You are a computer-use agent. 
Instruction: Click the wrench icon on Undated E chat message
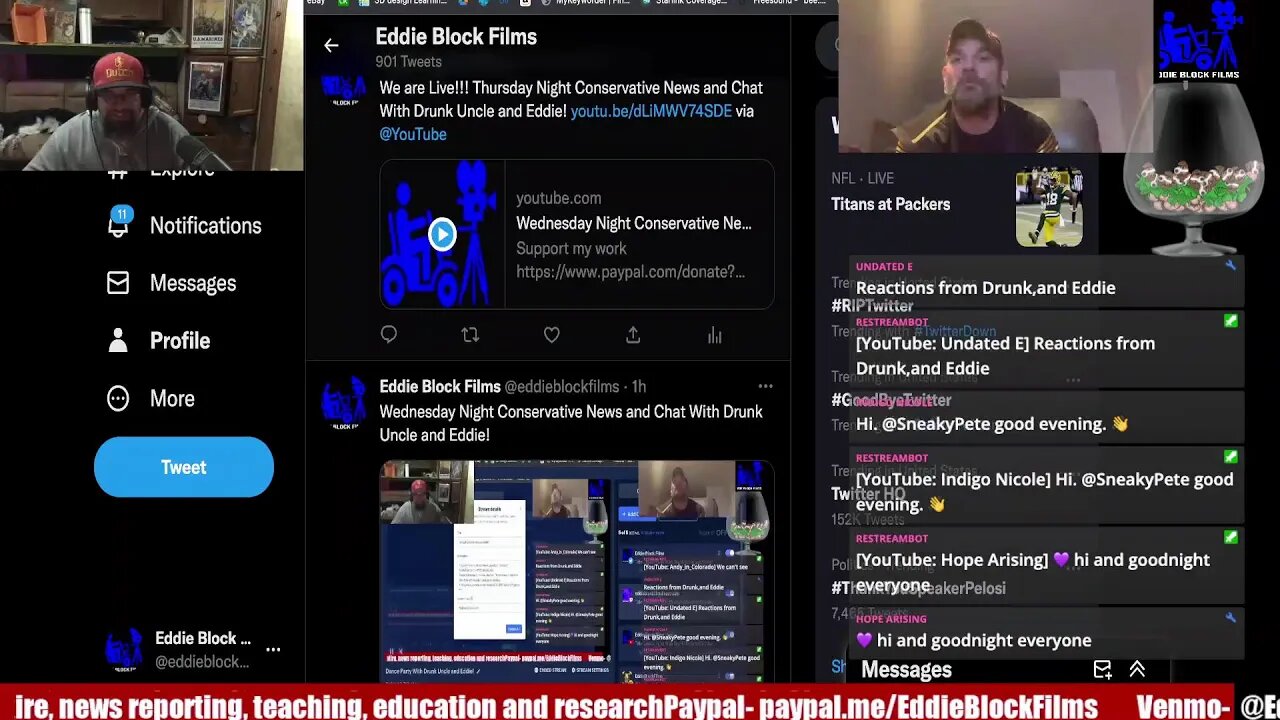(x=1230, y=266)
